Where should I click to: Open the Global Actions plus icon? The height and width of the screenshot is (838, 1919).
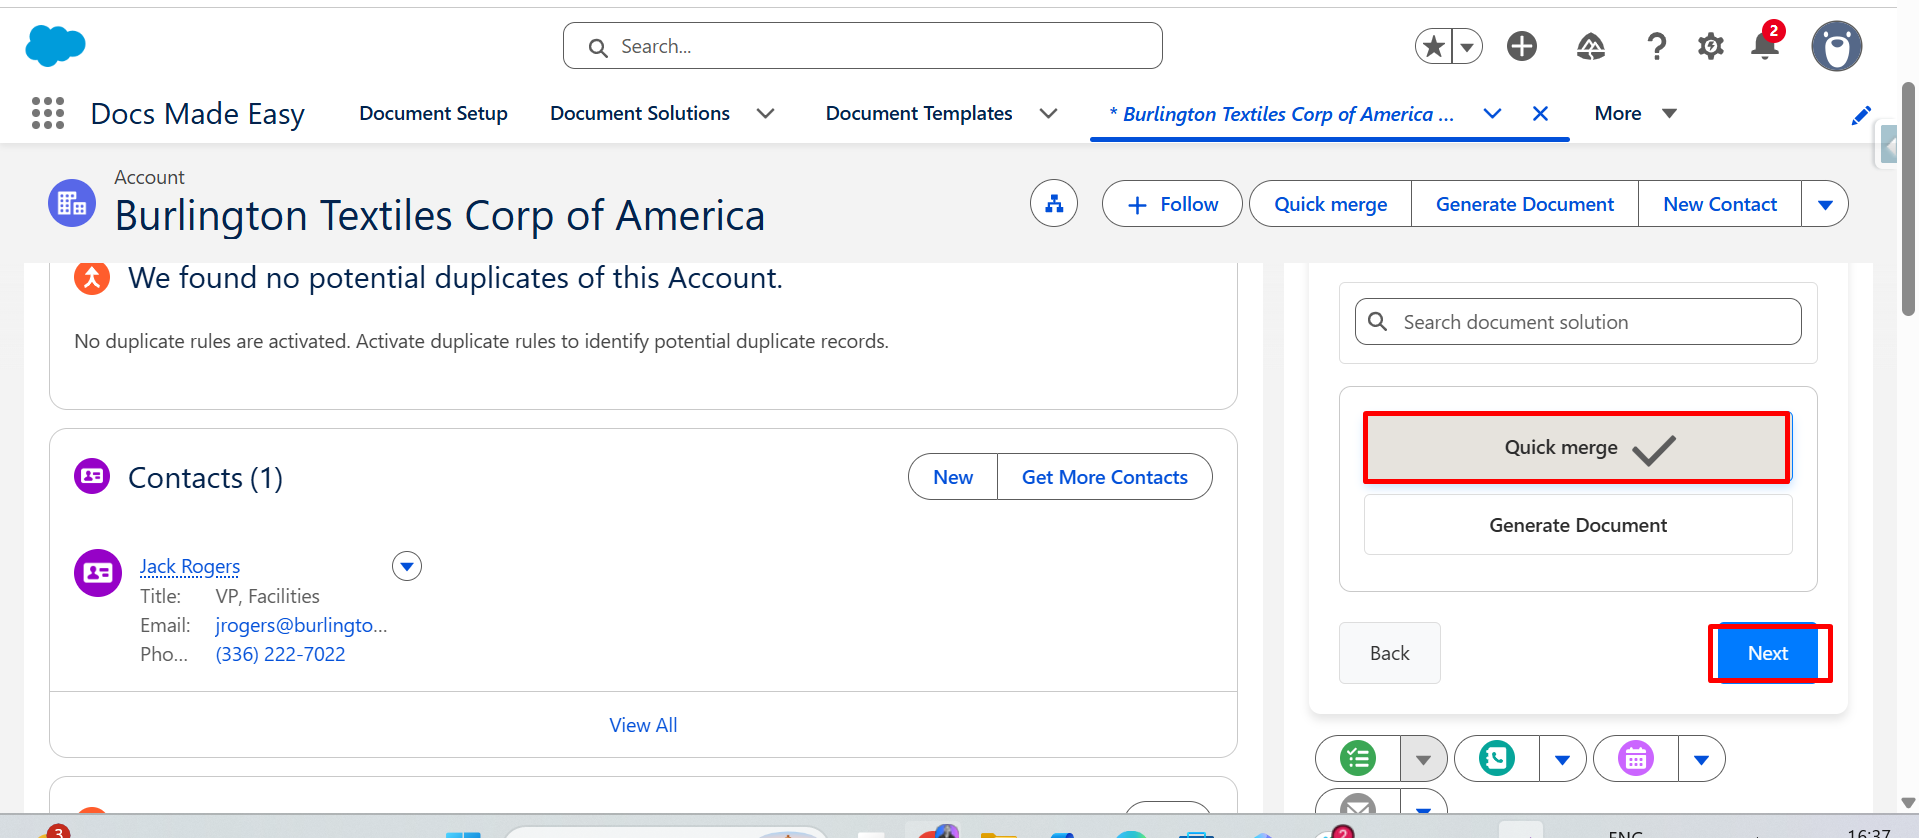click(x=1522, y=46)
